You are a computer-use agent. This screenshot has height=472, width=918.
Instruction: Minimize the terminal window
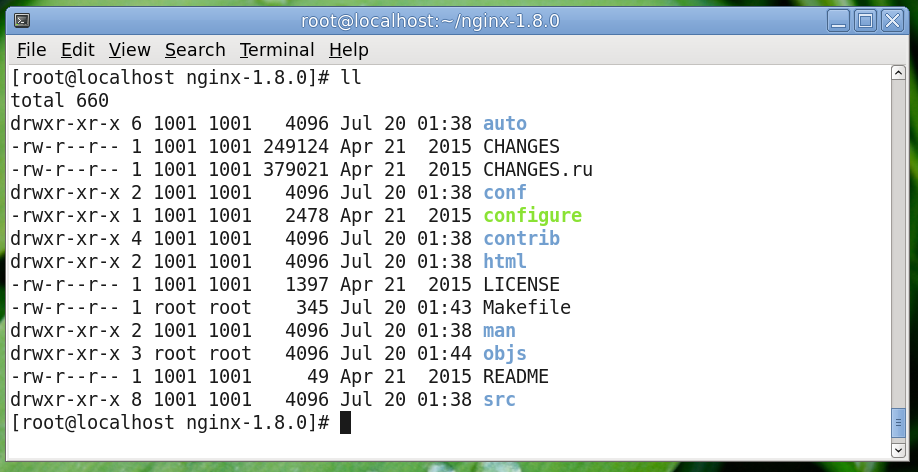838,22
